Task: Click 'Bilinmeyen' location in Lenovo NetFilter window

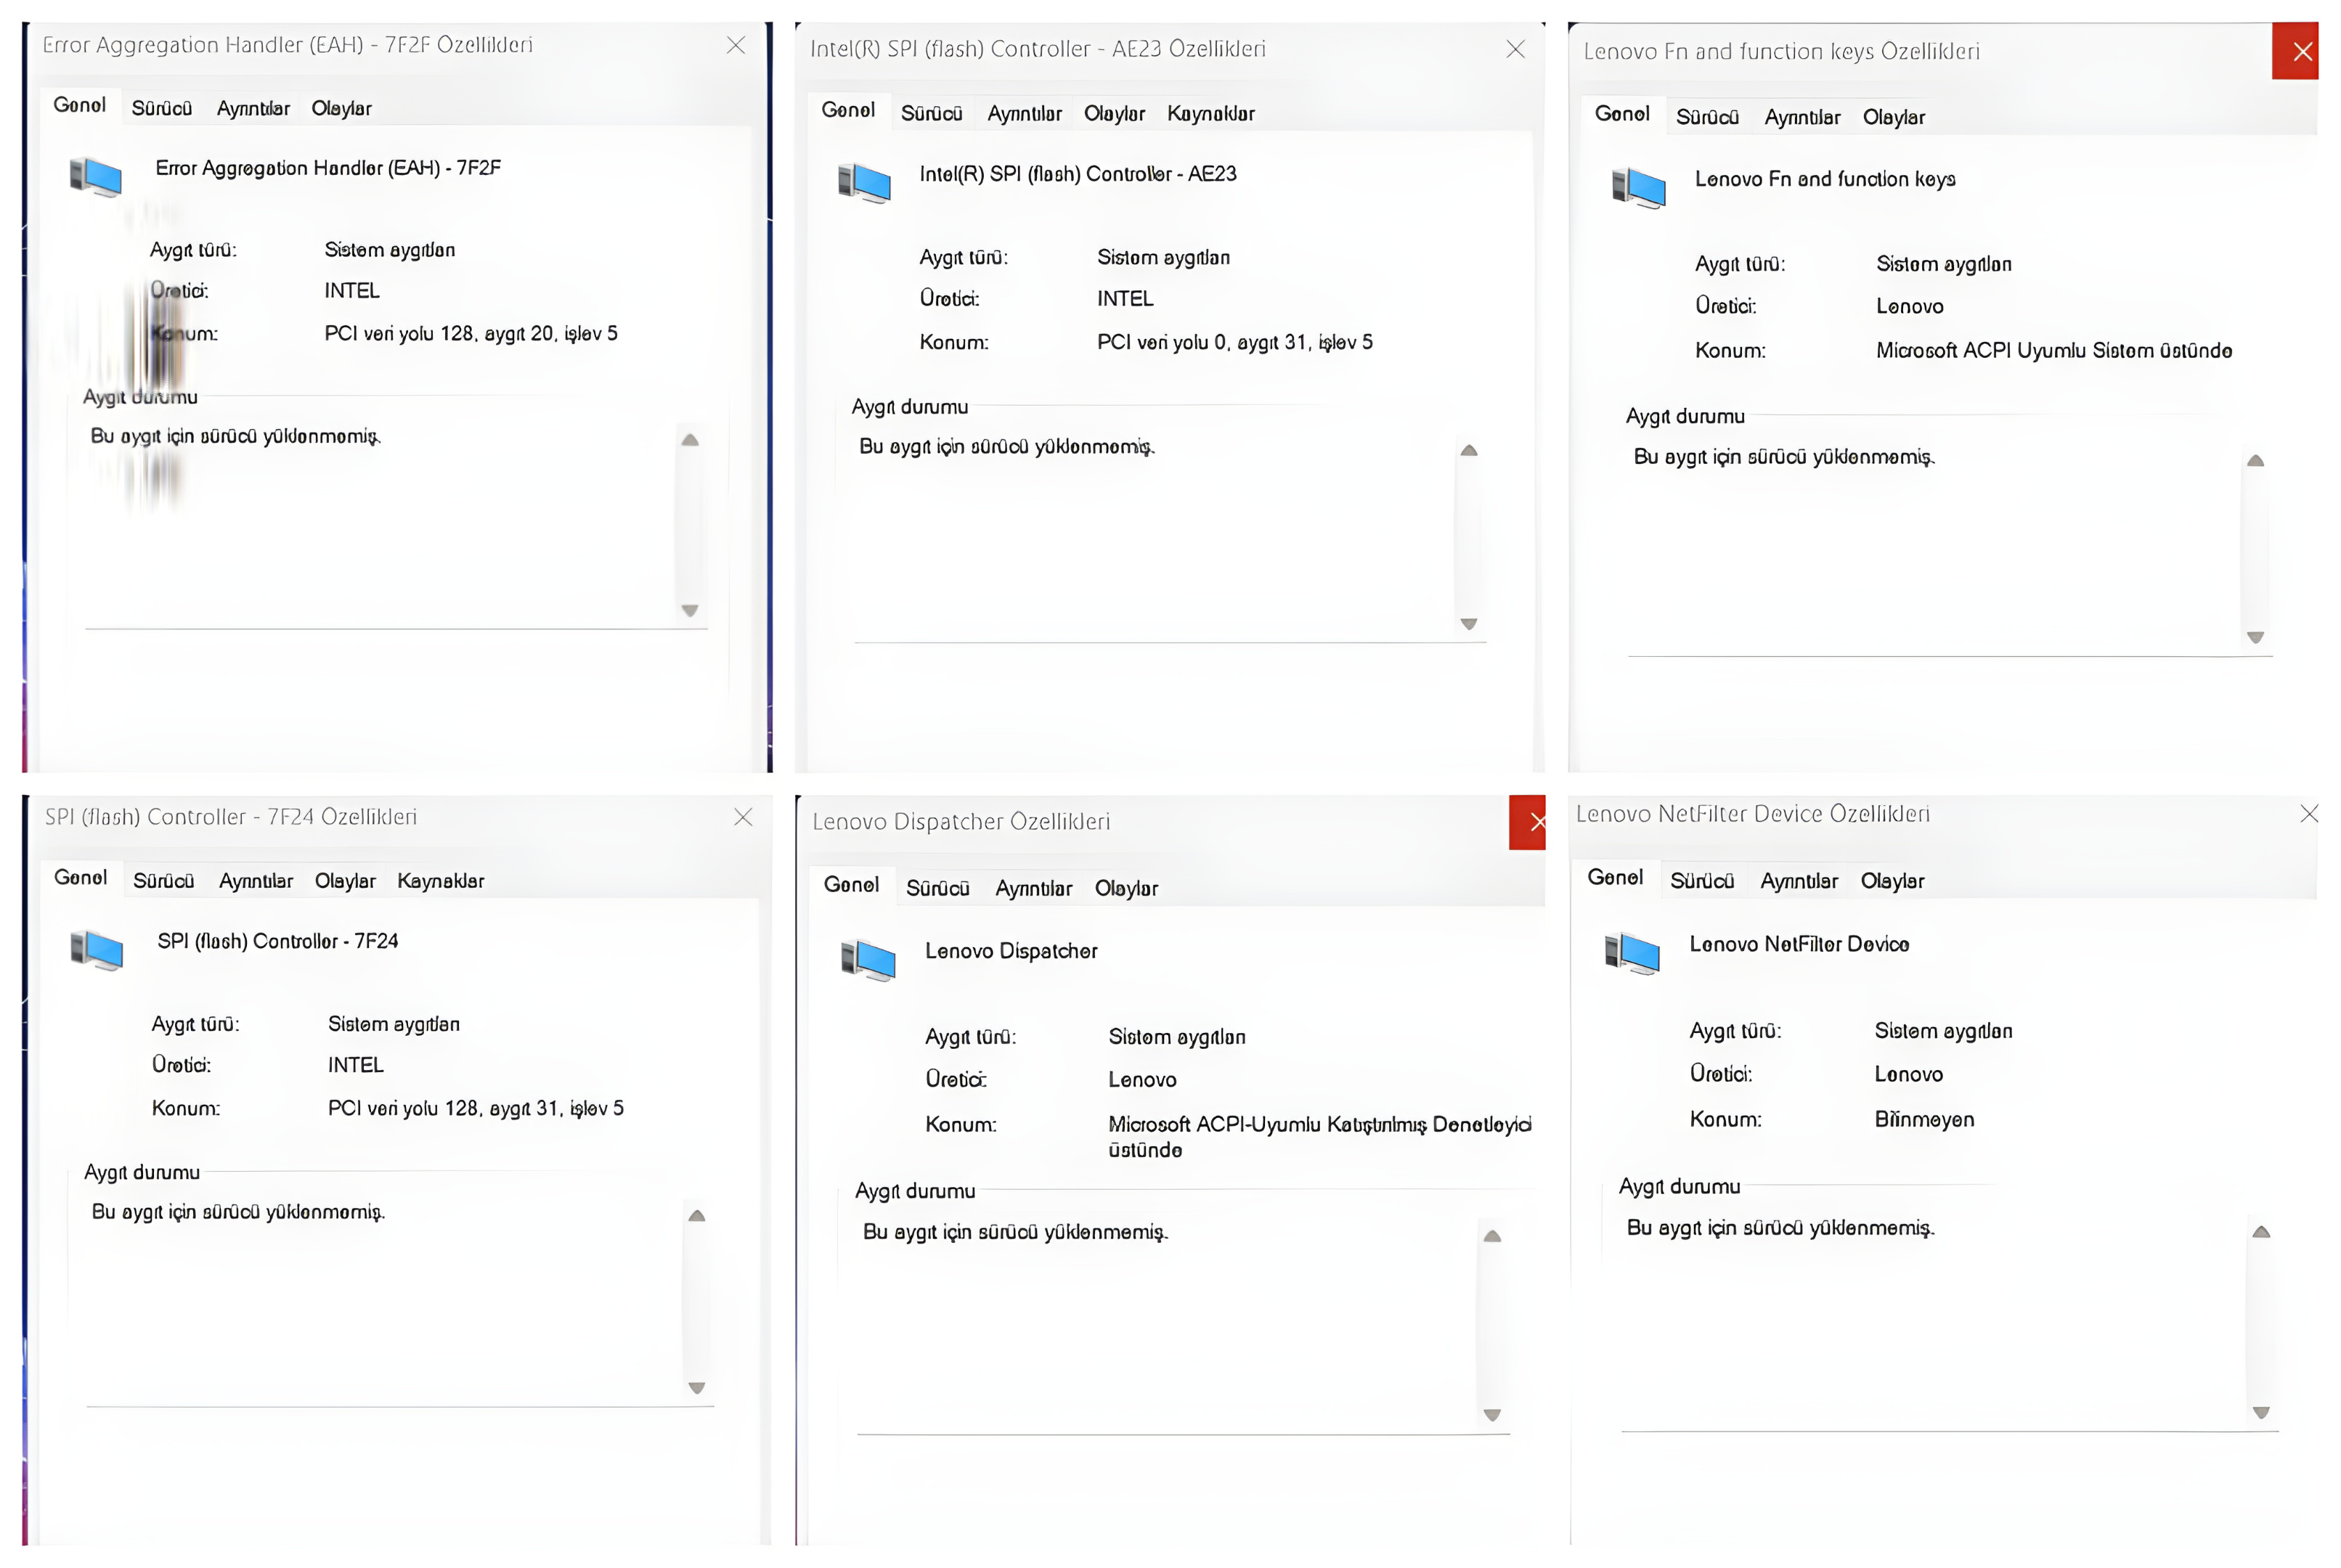Action: point(1924,1119)
